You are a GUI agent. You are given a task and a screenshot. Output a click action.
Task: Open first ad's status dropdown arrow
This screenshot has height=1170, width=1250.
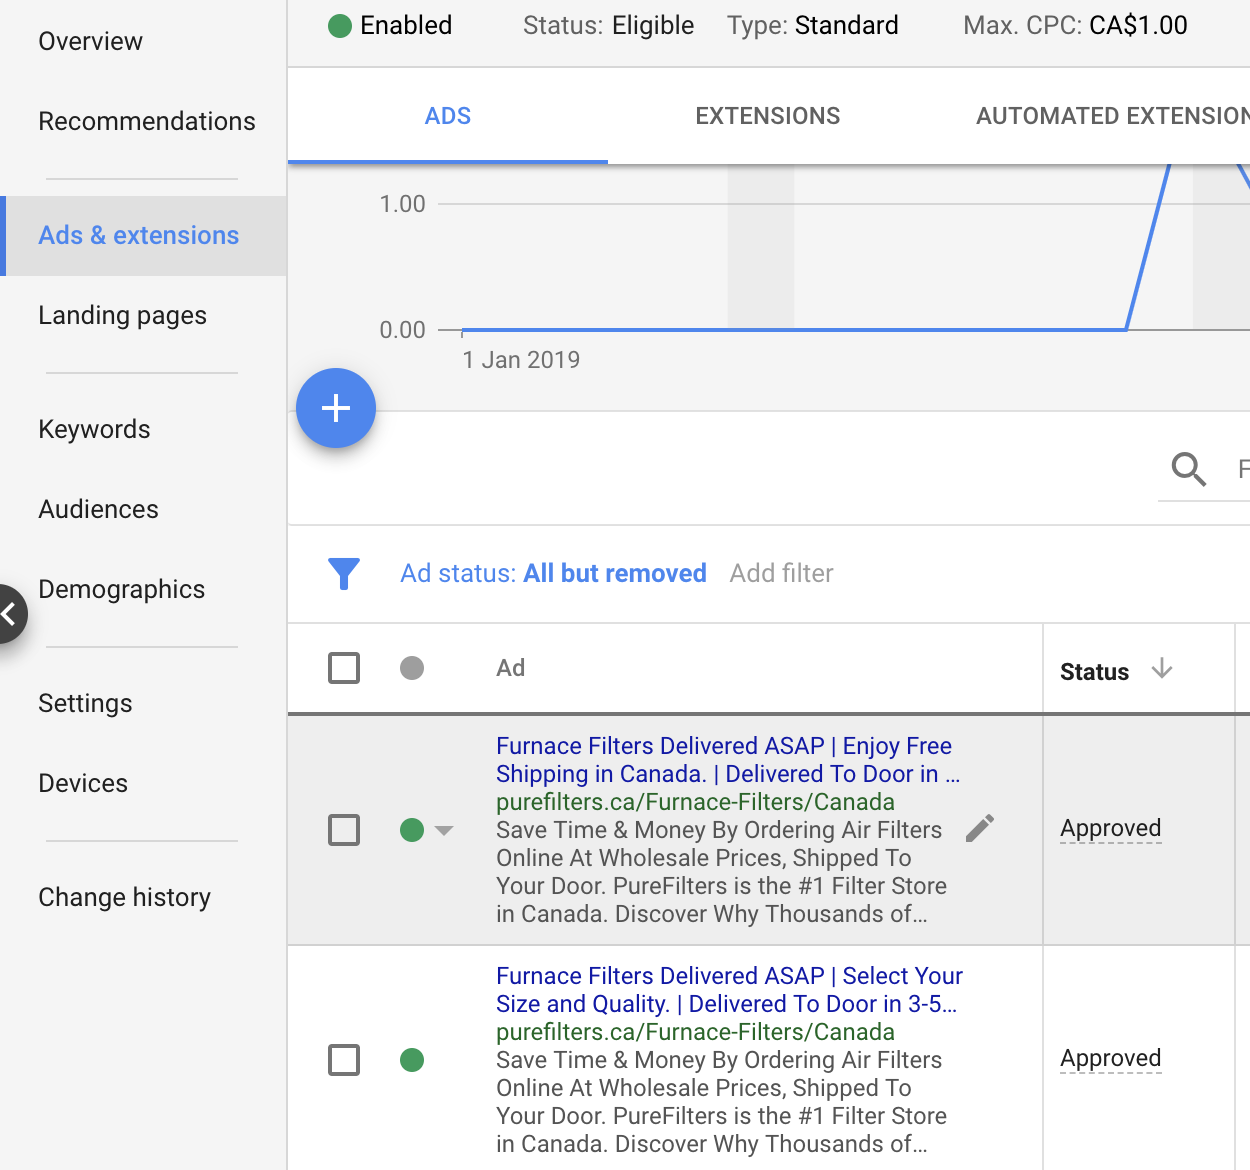point(445,830)
